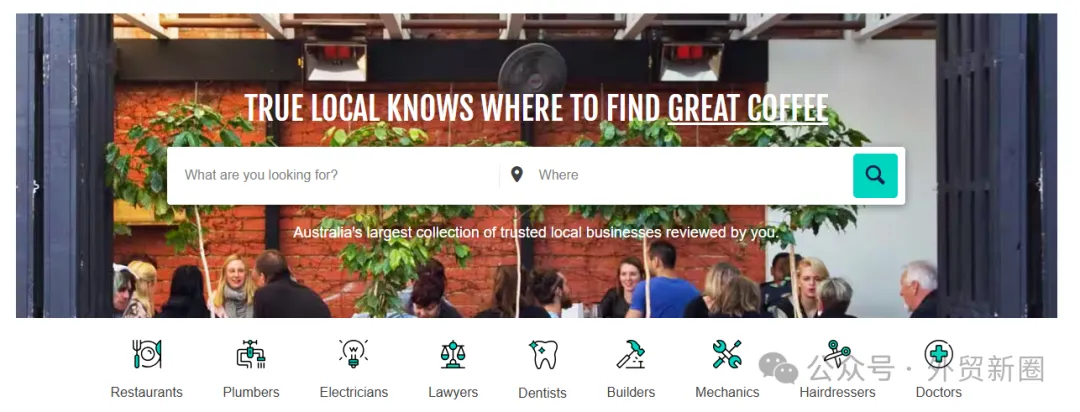This screenshot has width=1080, height=412.
Task: Select the Doctors medical cross icon
Action: point(938,354)
